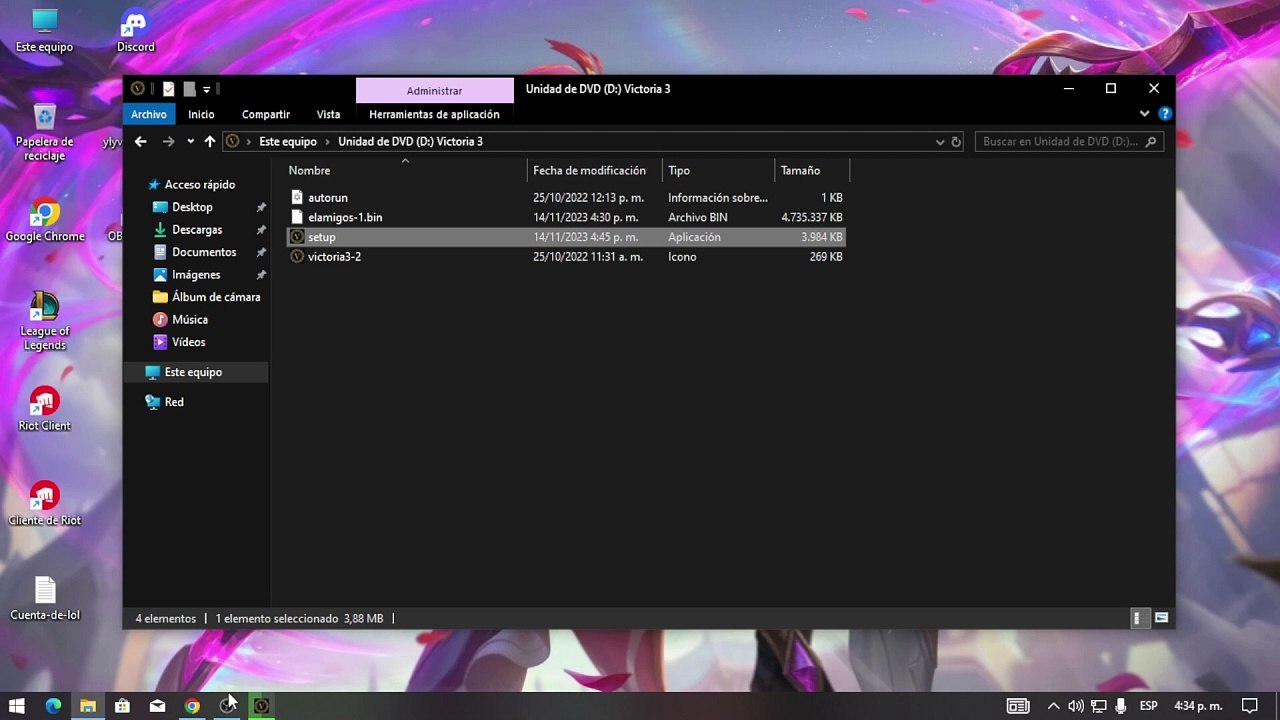Open Descargas in the navigation pane
The image size is (1280, 720).
[x=196, y=230]
